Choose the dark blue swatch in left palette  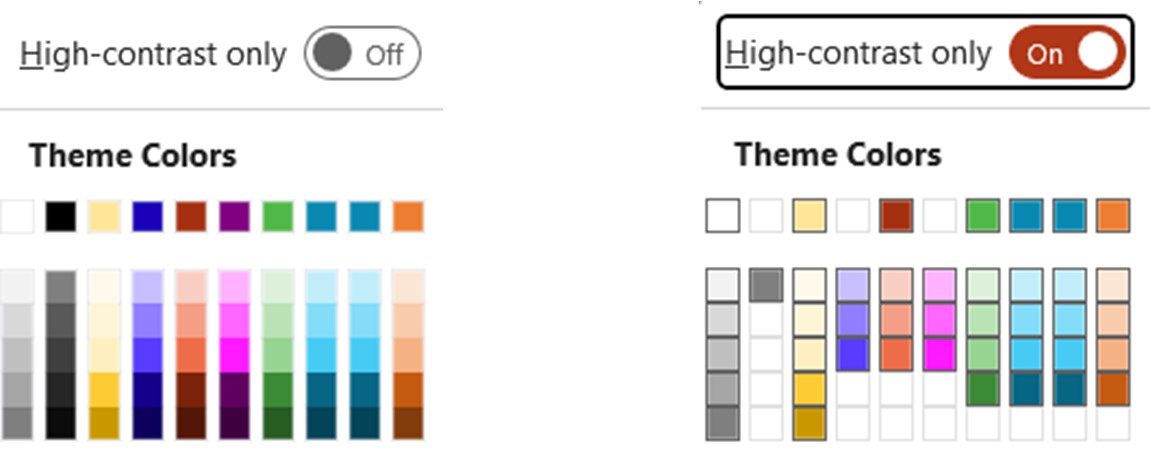click(148, 217)
